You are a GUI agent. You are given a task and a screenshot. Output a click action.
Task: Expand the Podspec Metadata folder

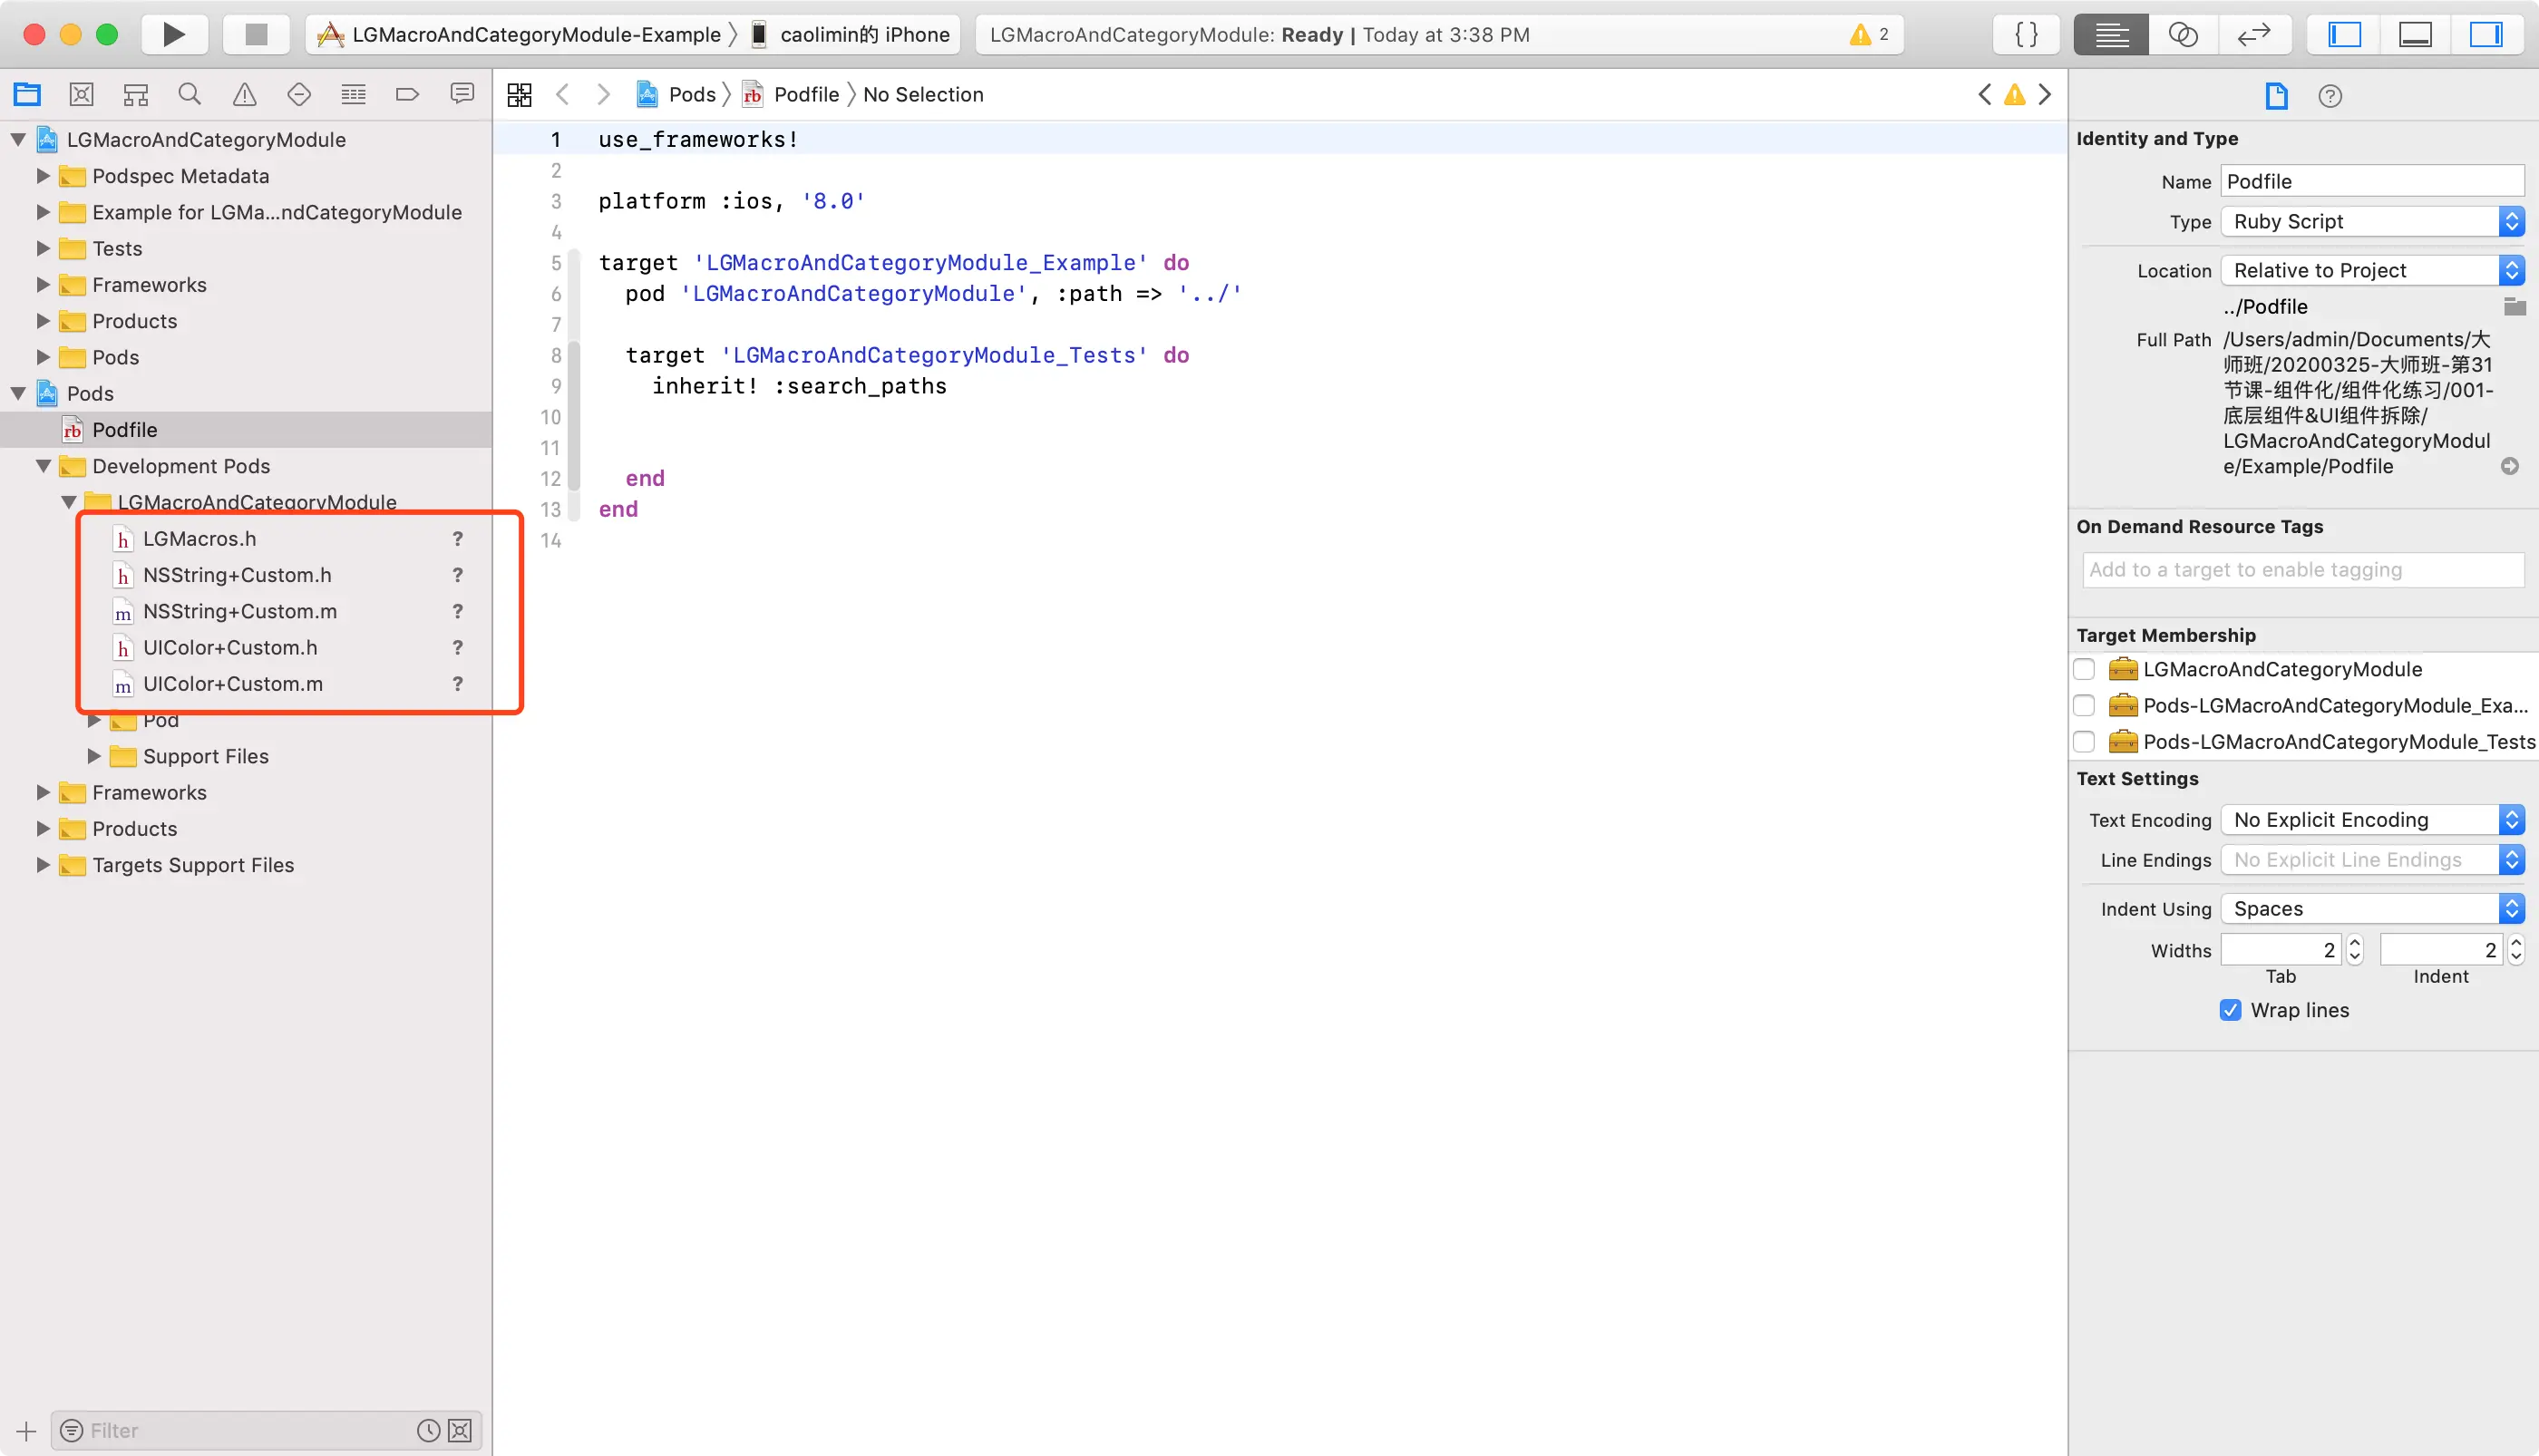tap(43, 176)
